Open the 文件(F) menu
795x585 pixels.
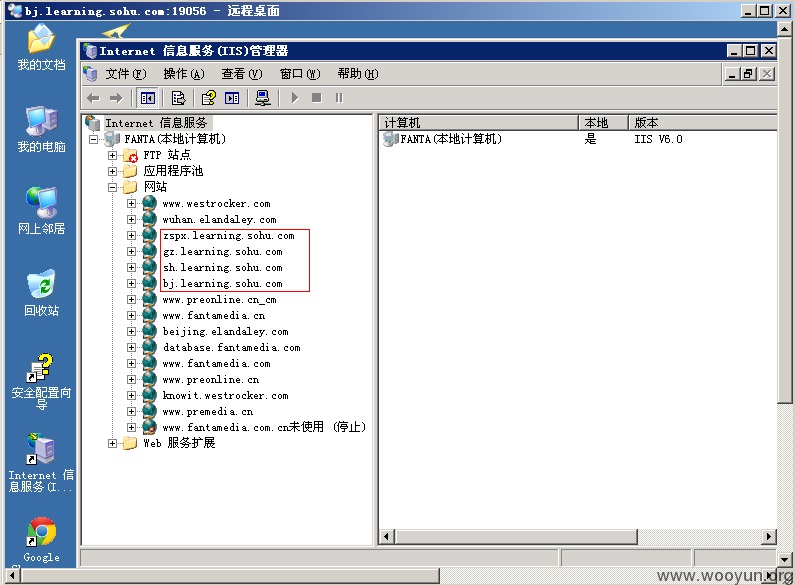(x=126, y=74)
